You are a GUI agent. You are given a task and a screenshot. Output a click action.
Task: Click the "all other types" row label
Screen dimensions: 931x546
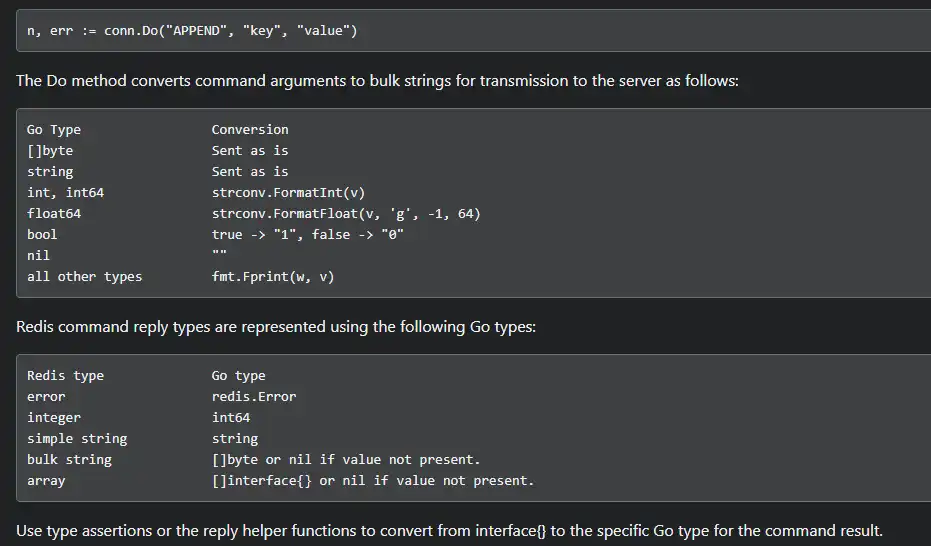coord(84,276)
